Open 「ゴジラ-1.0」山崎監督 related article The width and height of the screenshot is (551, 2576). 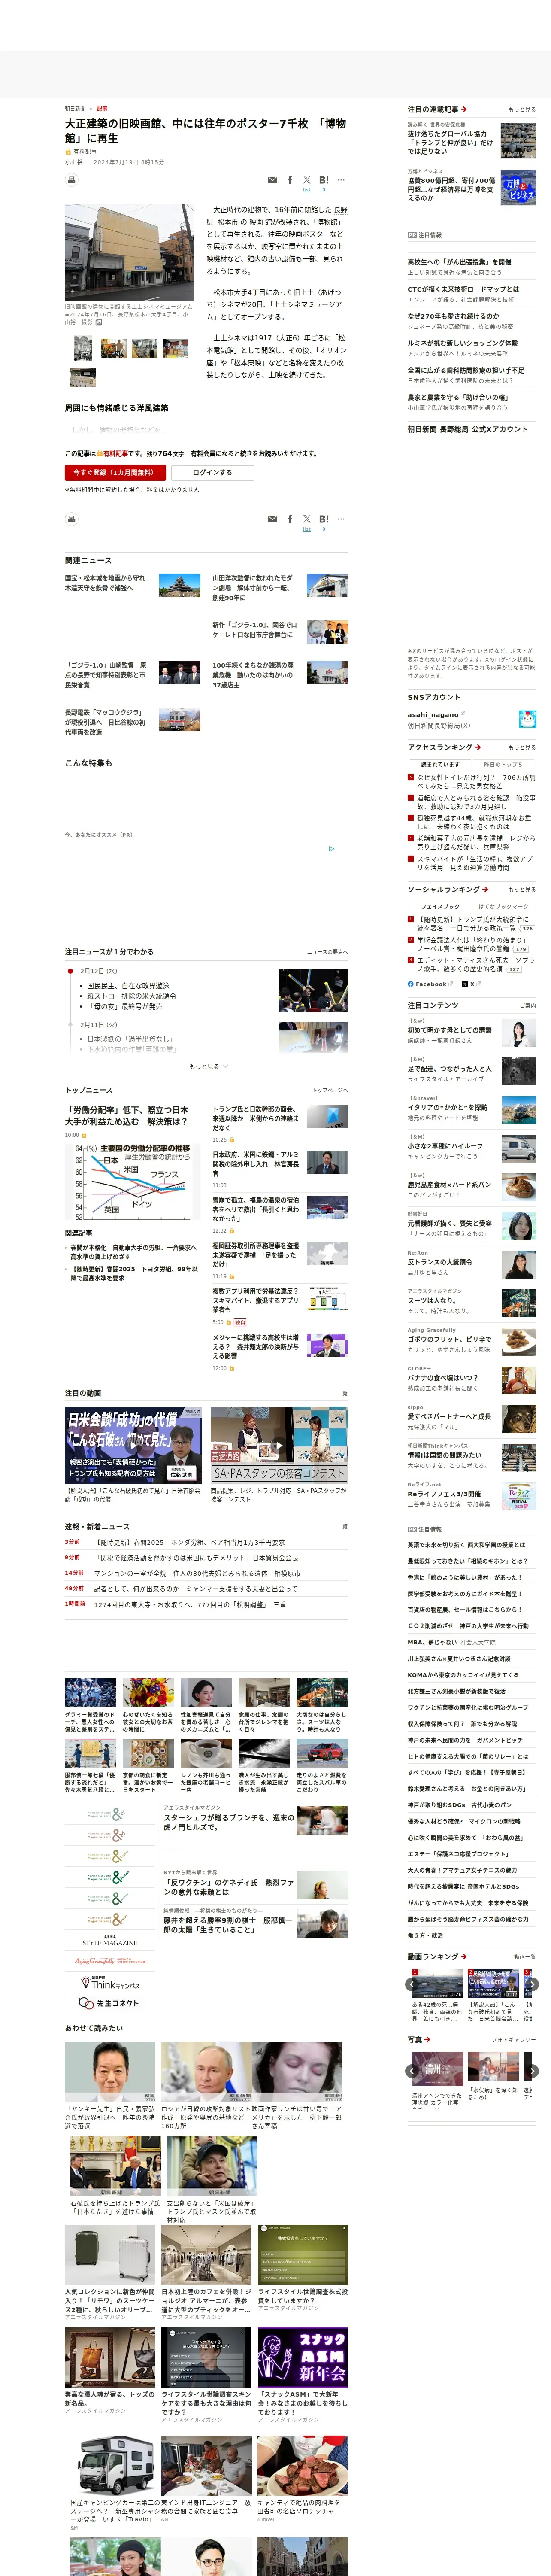(x=105, y=675)
